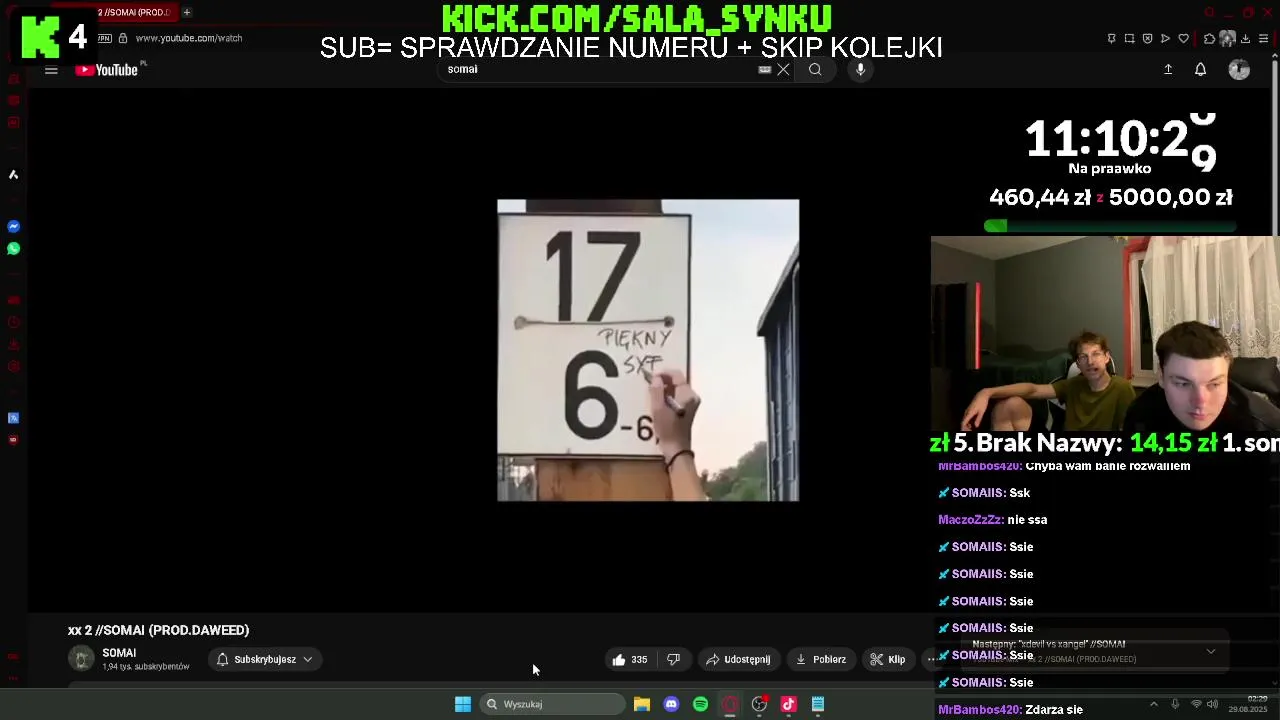Open Spotify from the taskbar
This screenshot has width=1280, height=720.
pyautogui.click(x=700, y=704)
